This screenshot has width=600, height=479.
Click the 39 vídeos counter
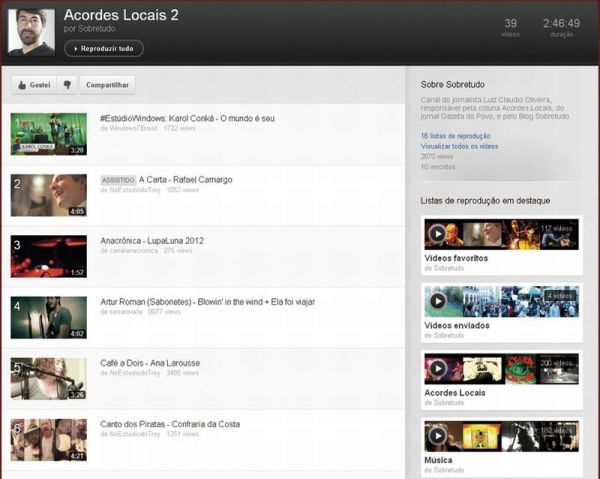tap(510, 27)
